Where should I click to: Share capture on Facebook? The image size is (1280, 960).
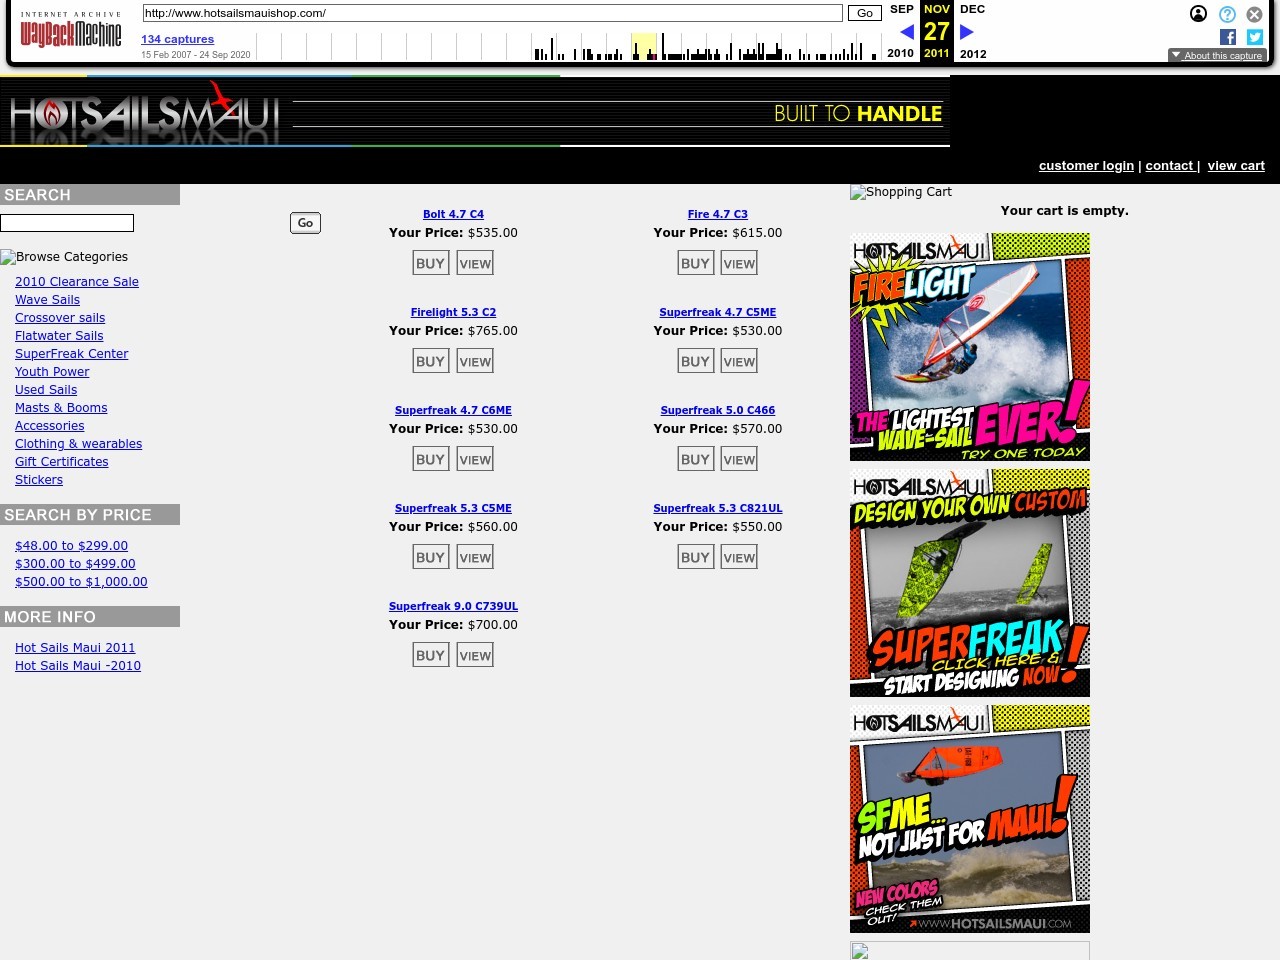[x=1228, y=37]
